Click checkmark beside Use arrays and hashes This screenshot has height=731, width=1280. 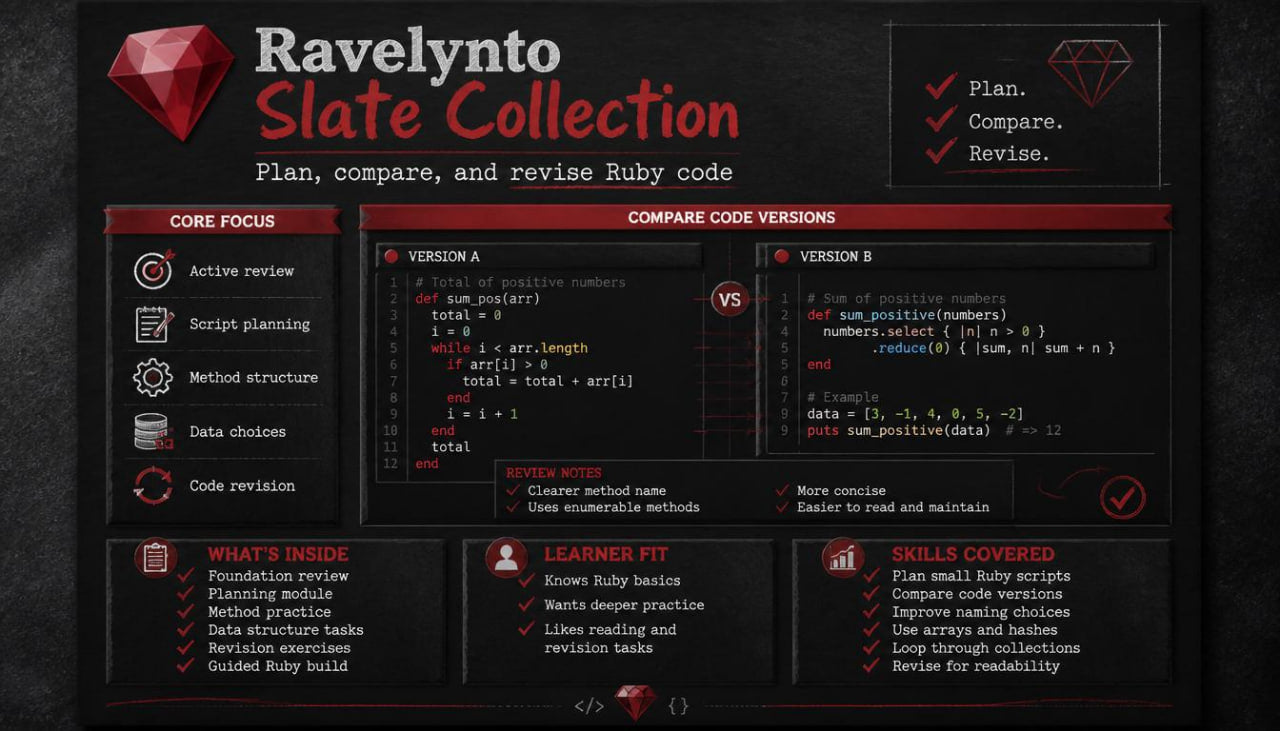click(x=871, y=629)
